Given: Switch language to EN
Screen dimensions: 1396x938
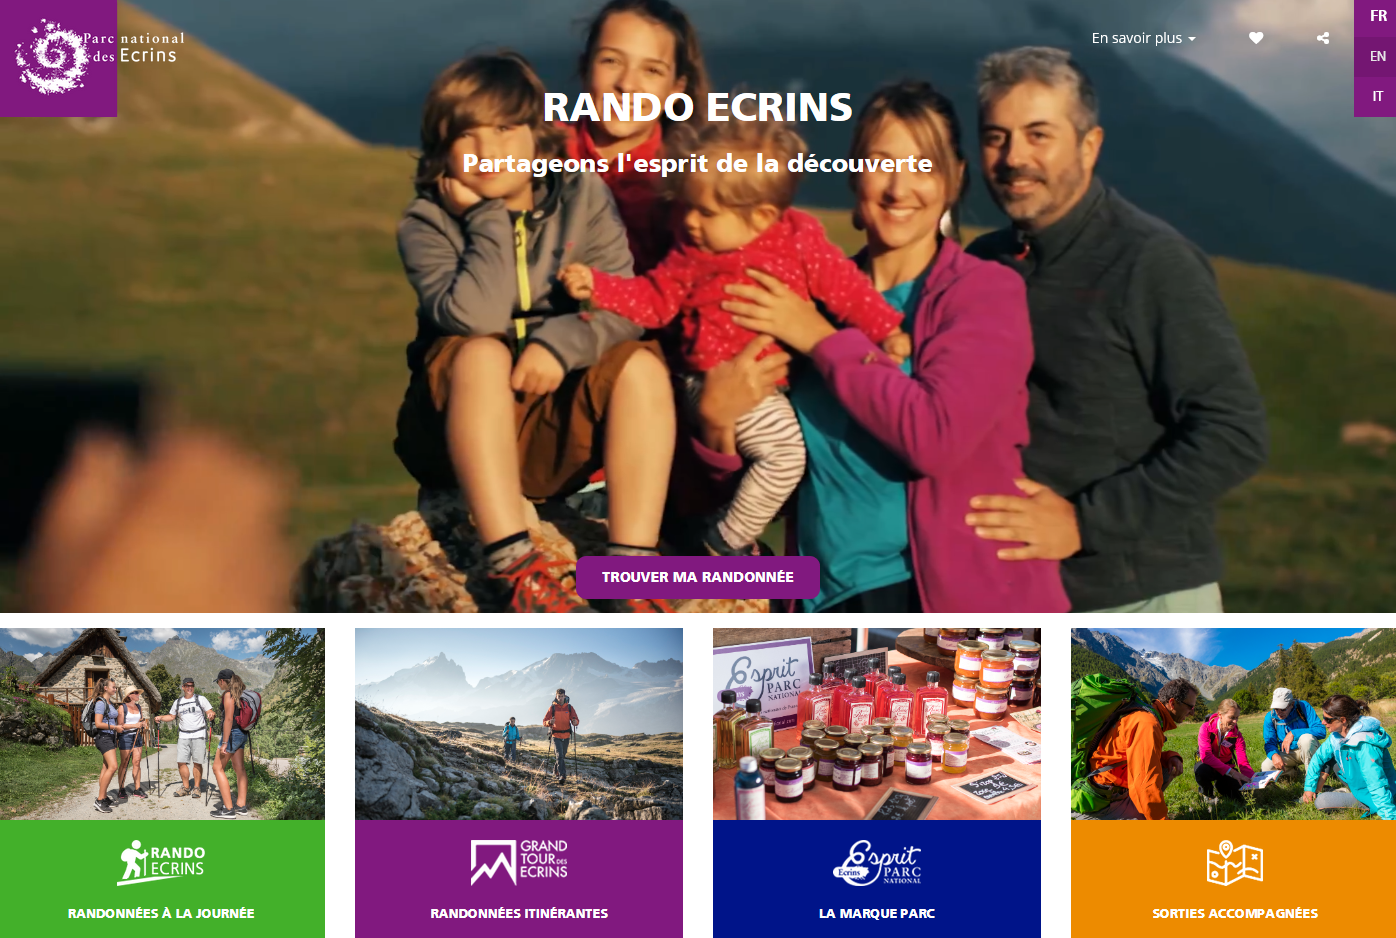Looking at the screenshot, I should pos(1378,56).
